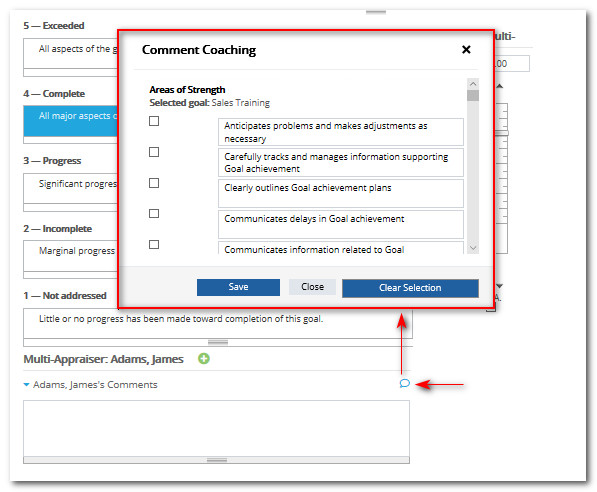
Task: Check 'Anticipates problems and makes adjustments' box
Action: pyautogui.click(x=154, y=121)
